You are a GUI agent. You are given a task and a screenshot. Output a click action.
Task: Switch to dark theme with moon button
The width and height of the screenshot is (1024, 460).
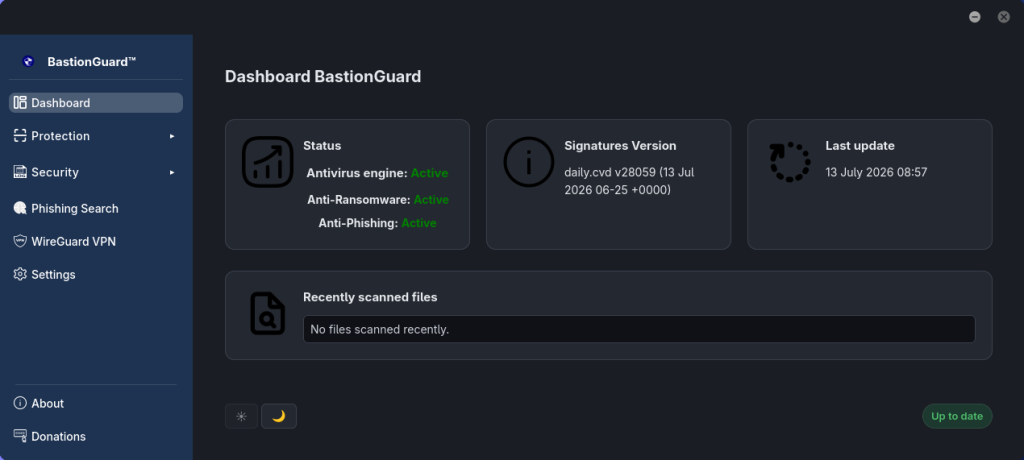point(279,416)
